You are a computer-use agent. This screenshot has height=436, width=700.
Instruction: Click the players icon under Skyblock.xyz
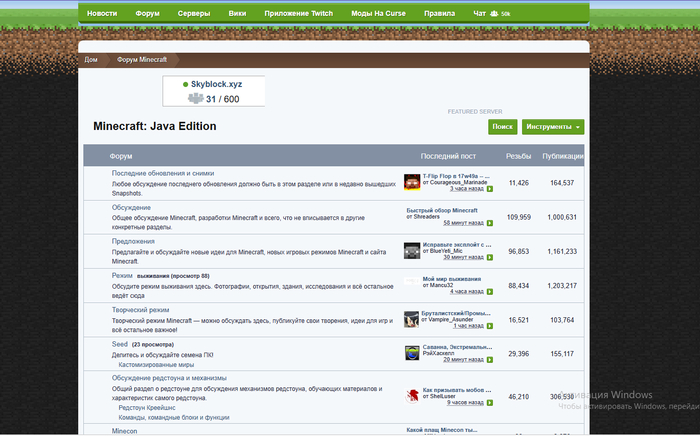click(196, 99)
